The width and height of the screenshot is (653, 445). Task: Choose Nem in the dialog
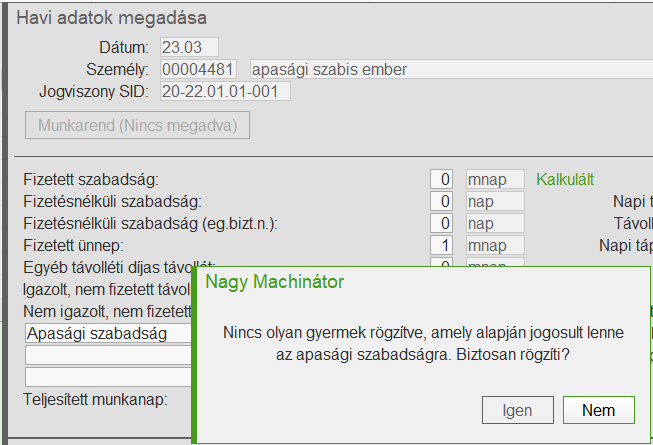pos(598,410)
